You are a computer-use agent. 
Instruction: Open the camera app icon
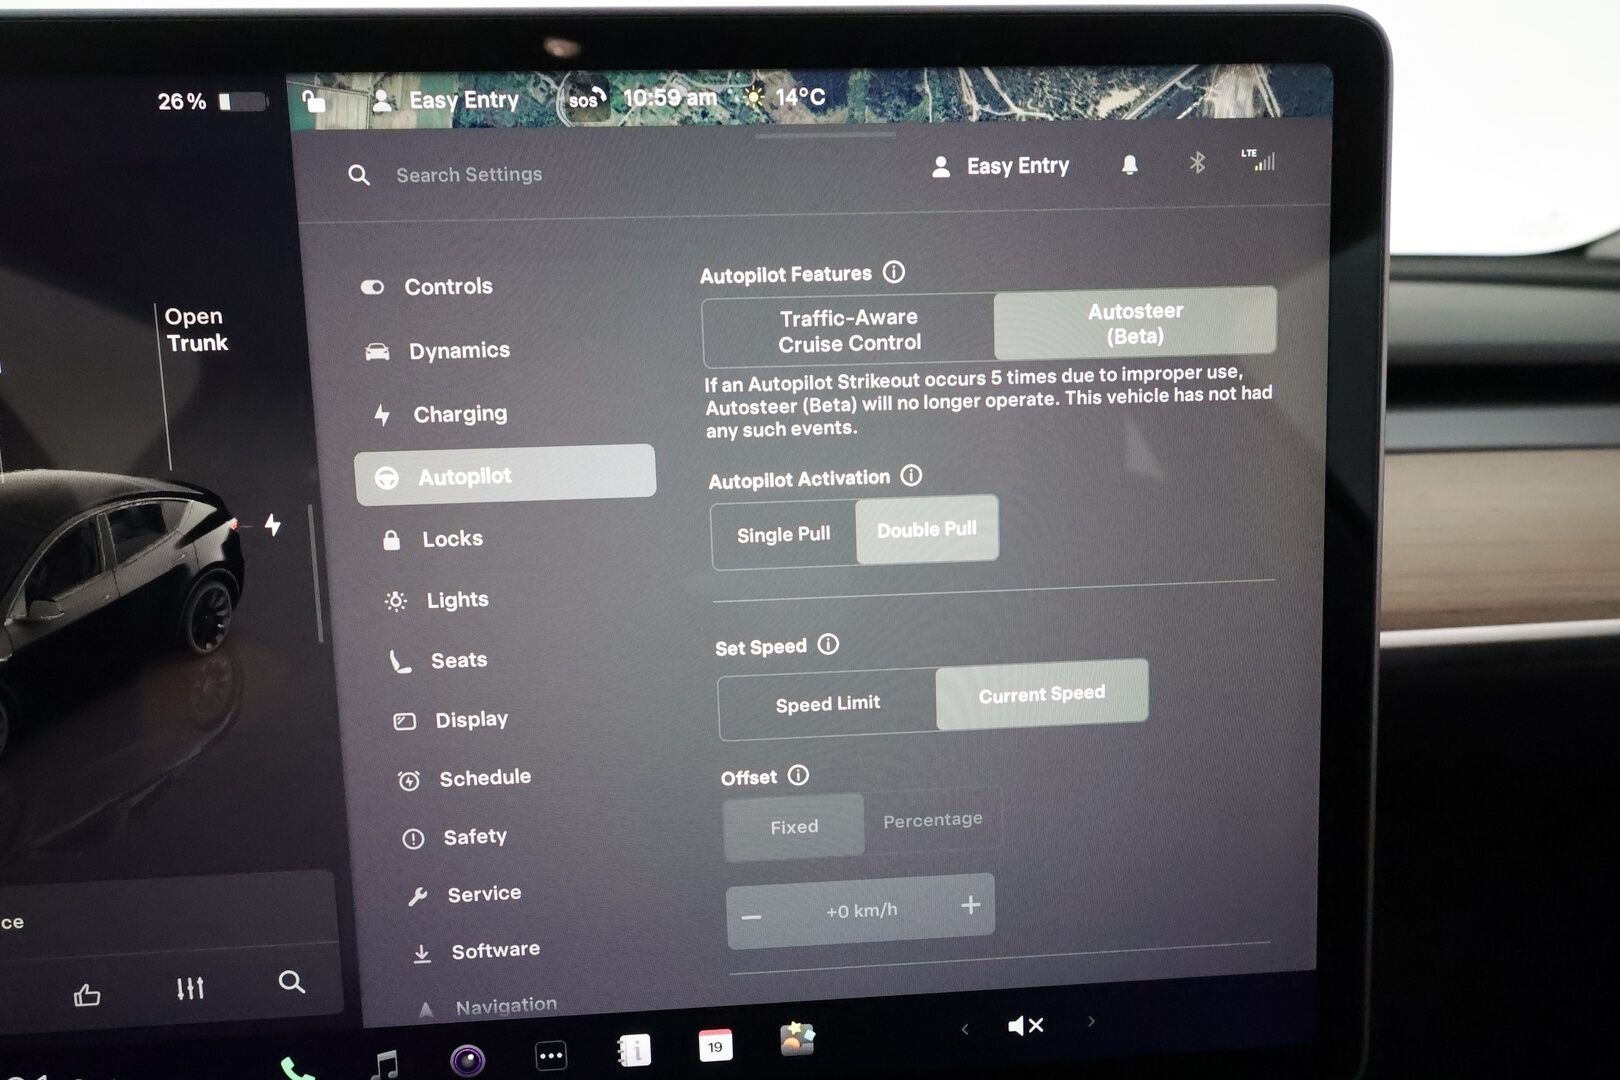467,1059
